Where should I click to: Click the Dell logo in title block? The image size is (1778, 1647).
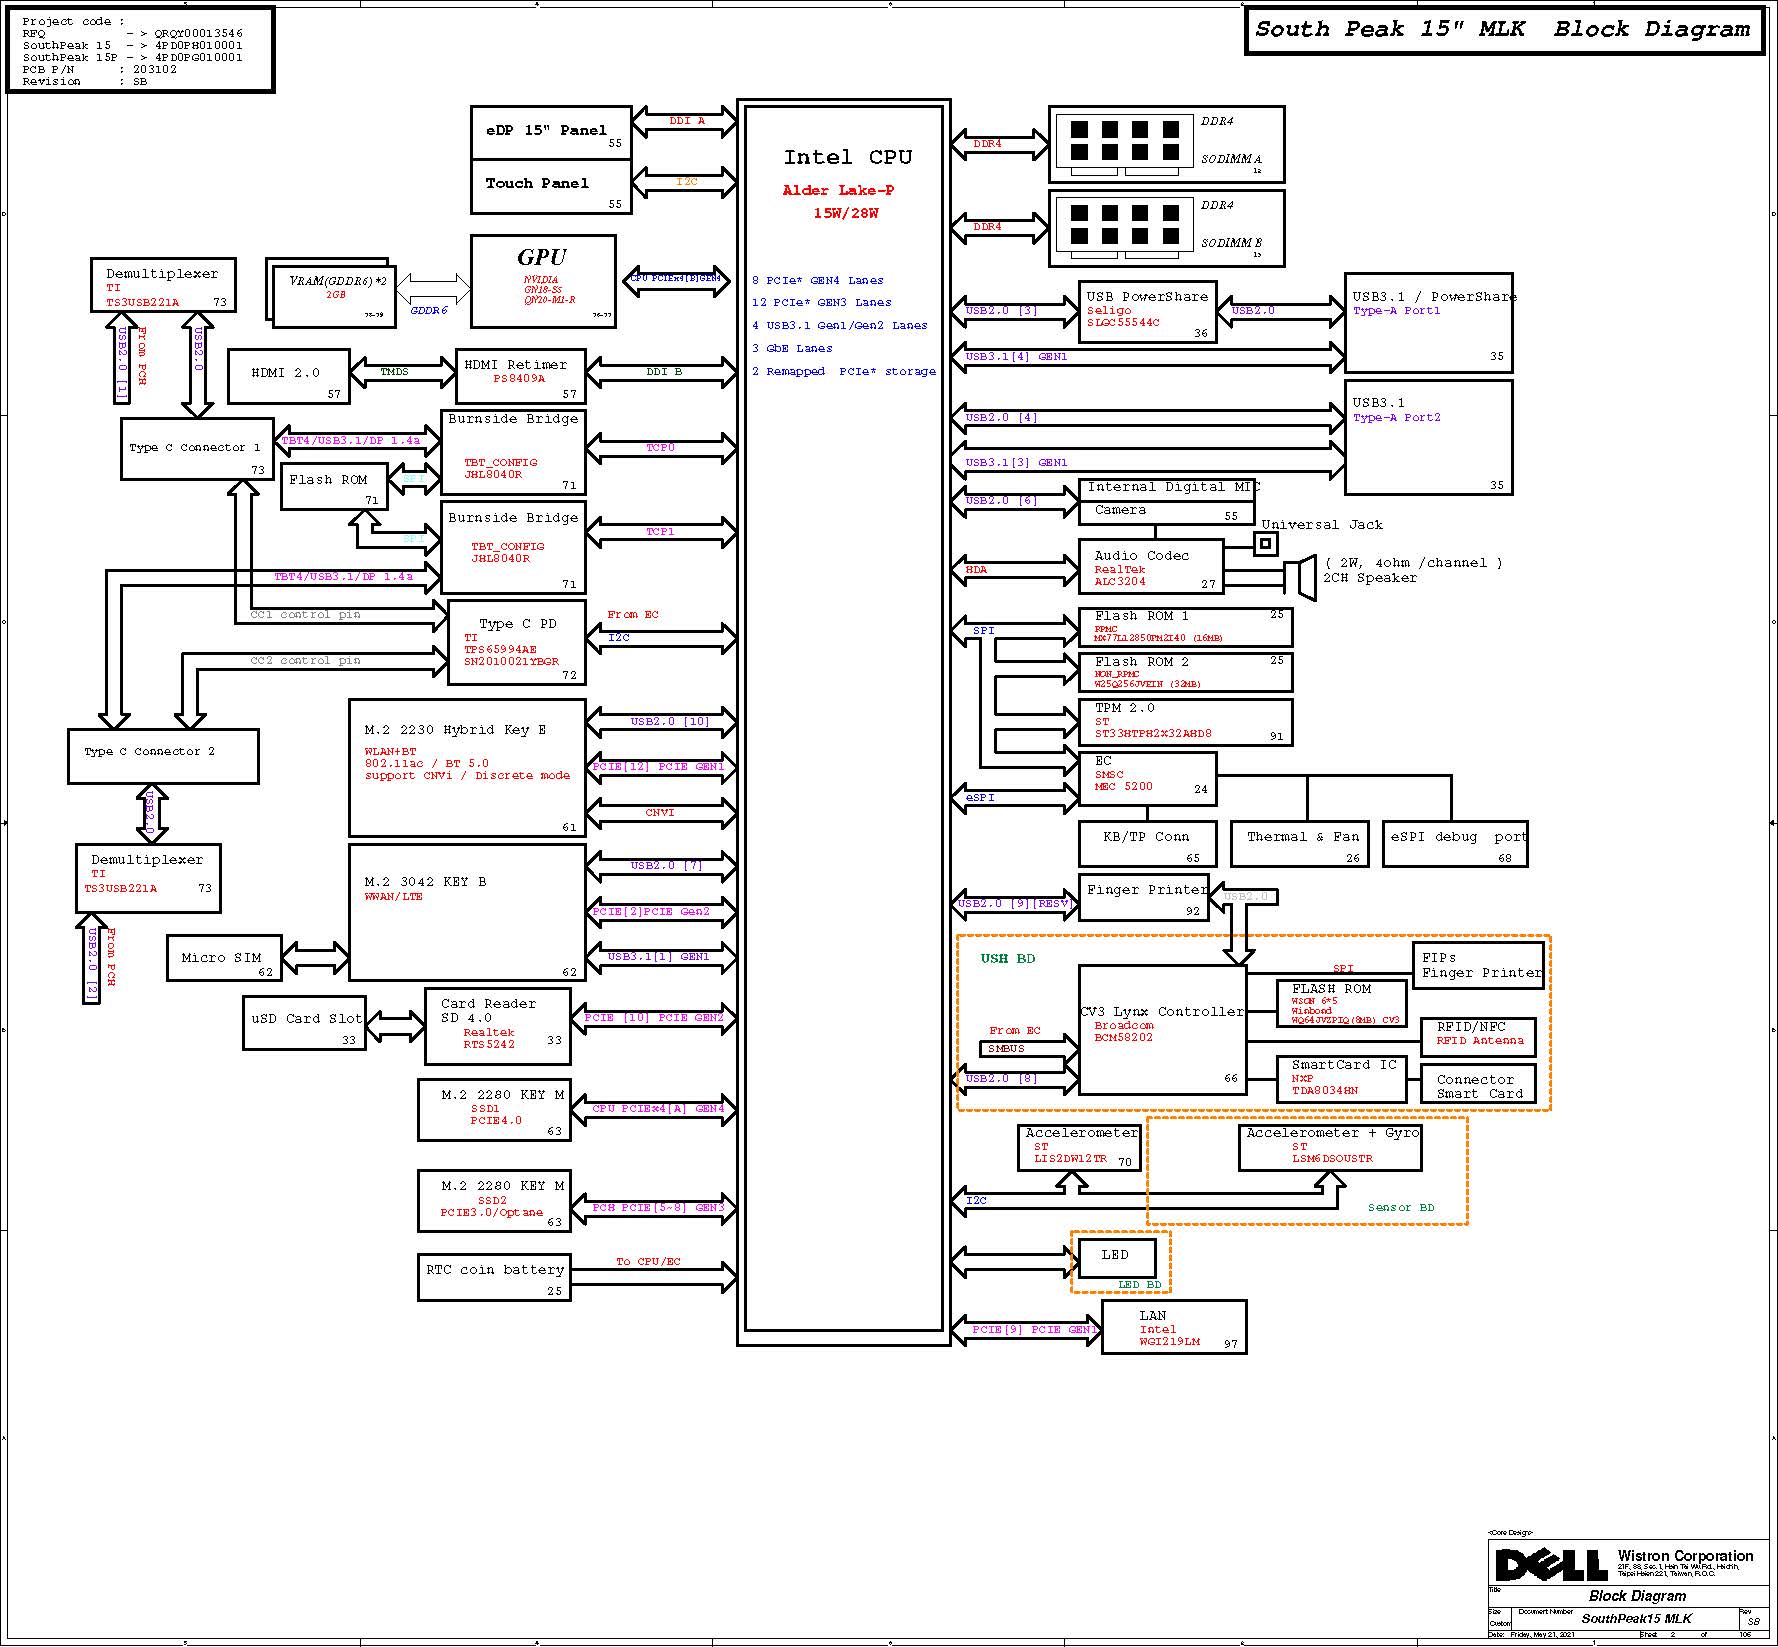1550,1565
